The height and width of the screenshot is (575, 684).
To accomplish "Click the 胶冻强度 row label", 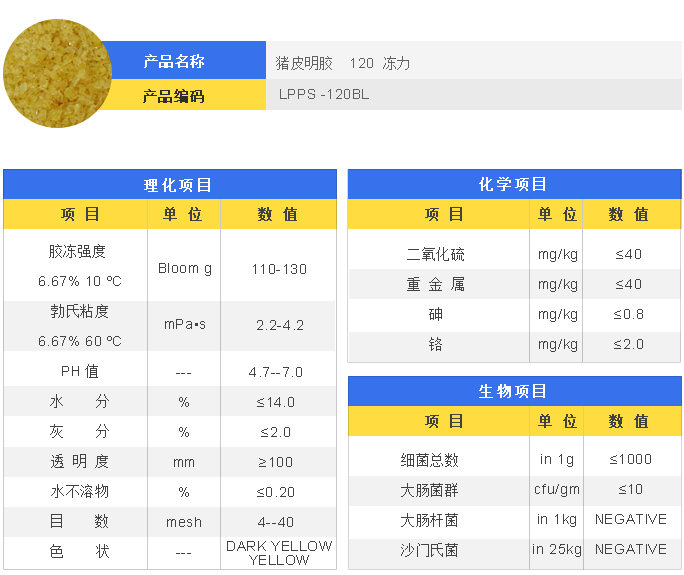I will click(77, 252).
